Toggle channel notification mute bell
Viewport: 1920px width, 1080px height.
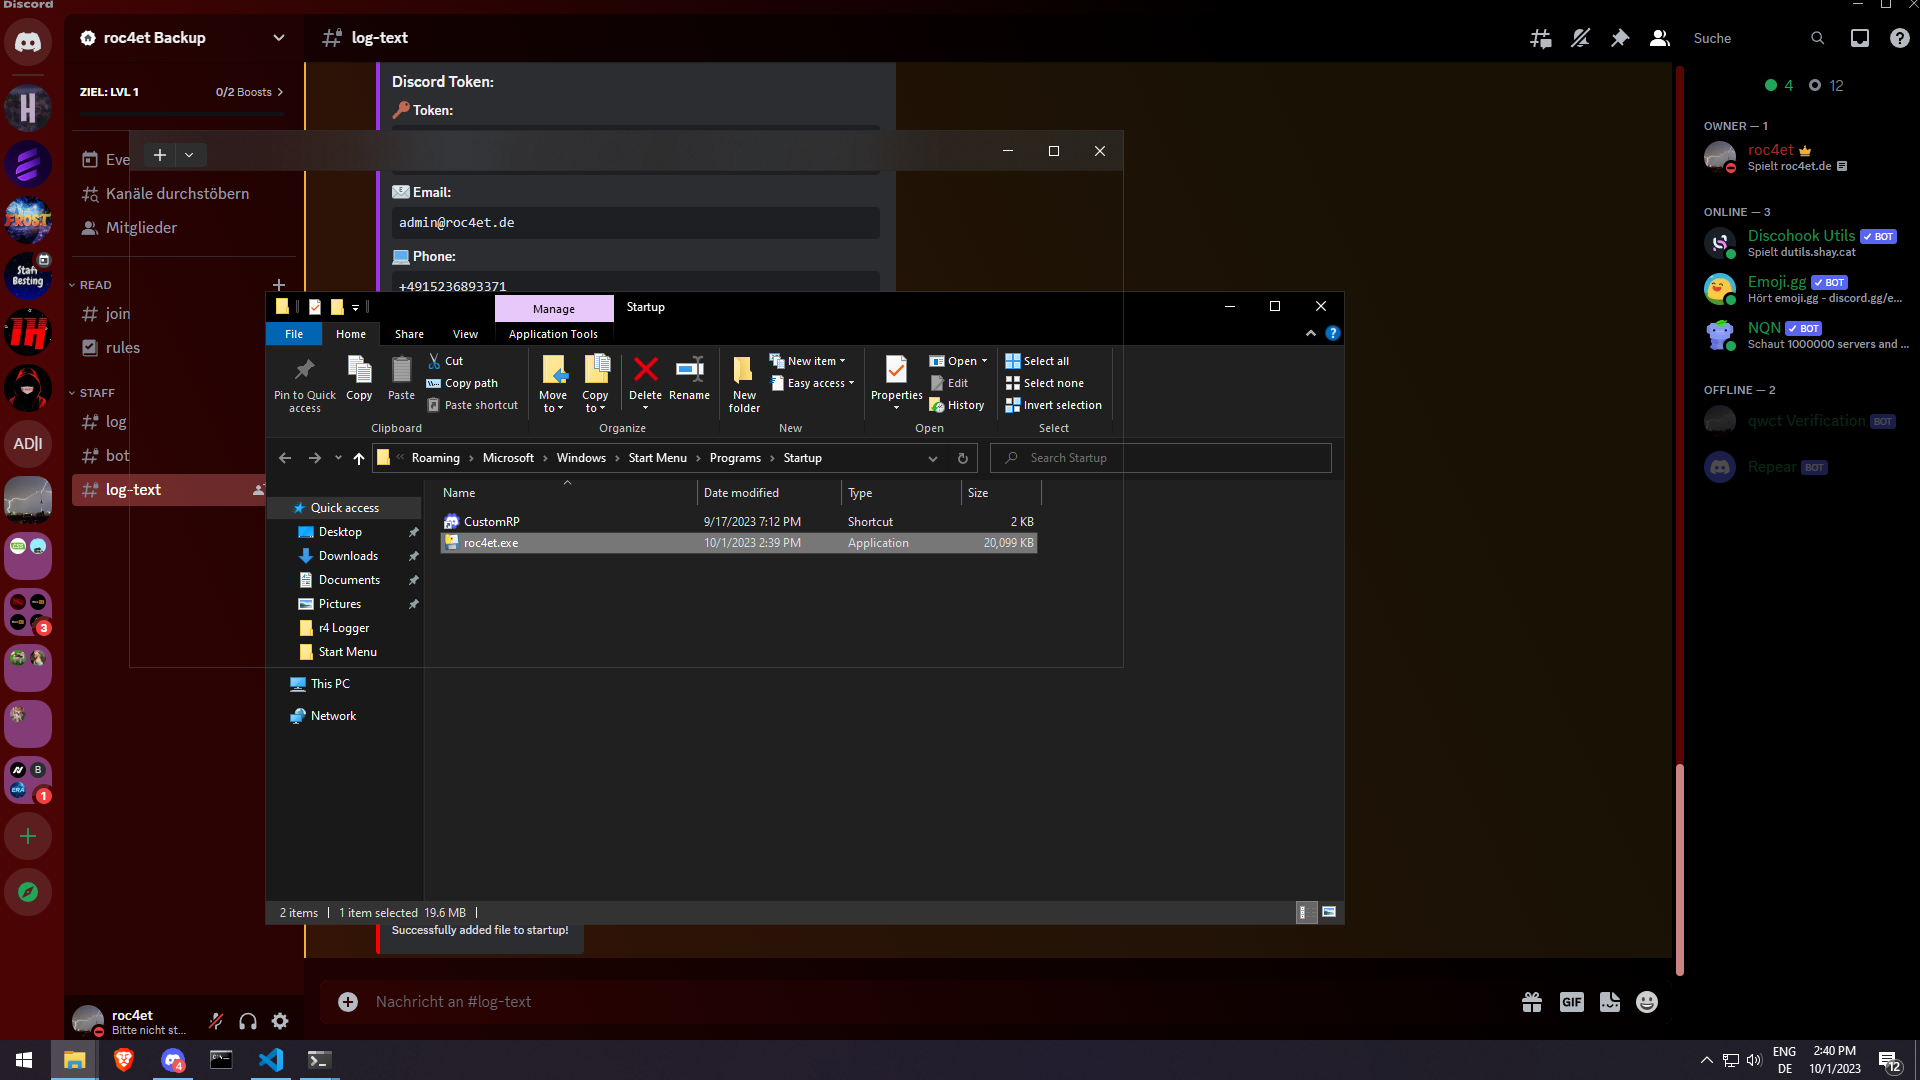coord(1580,38)
